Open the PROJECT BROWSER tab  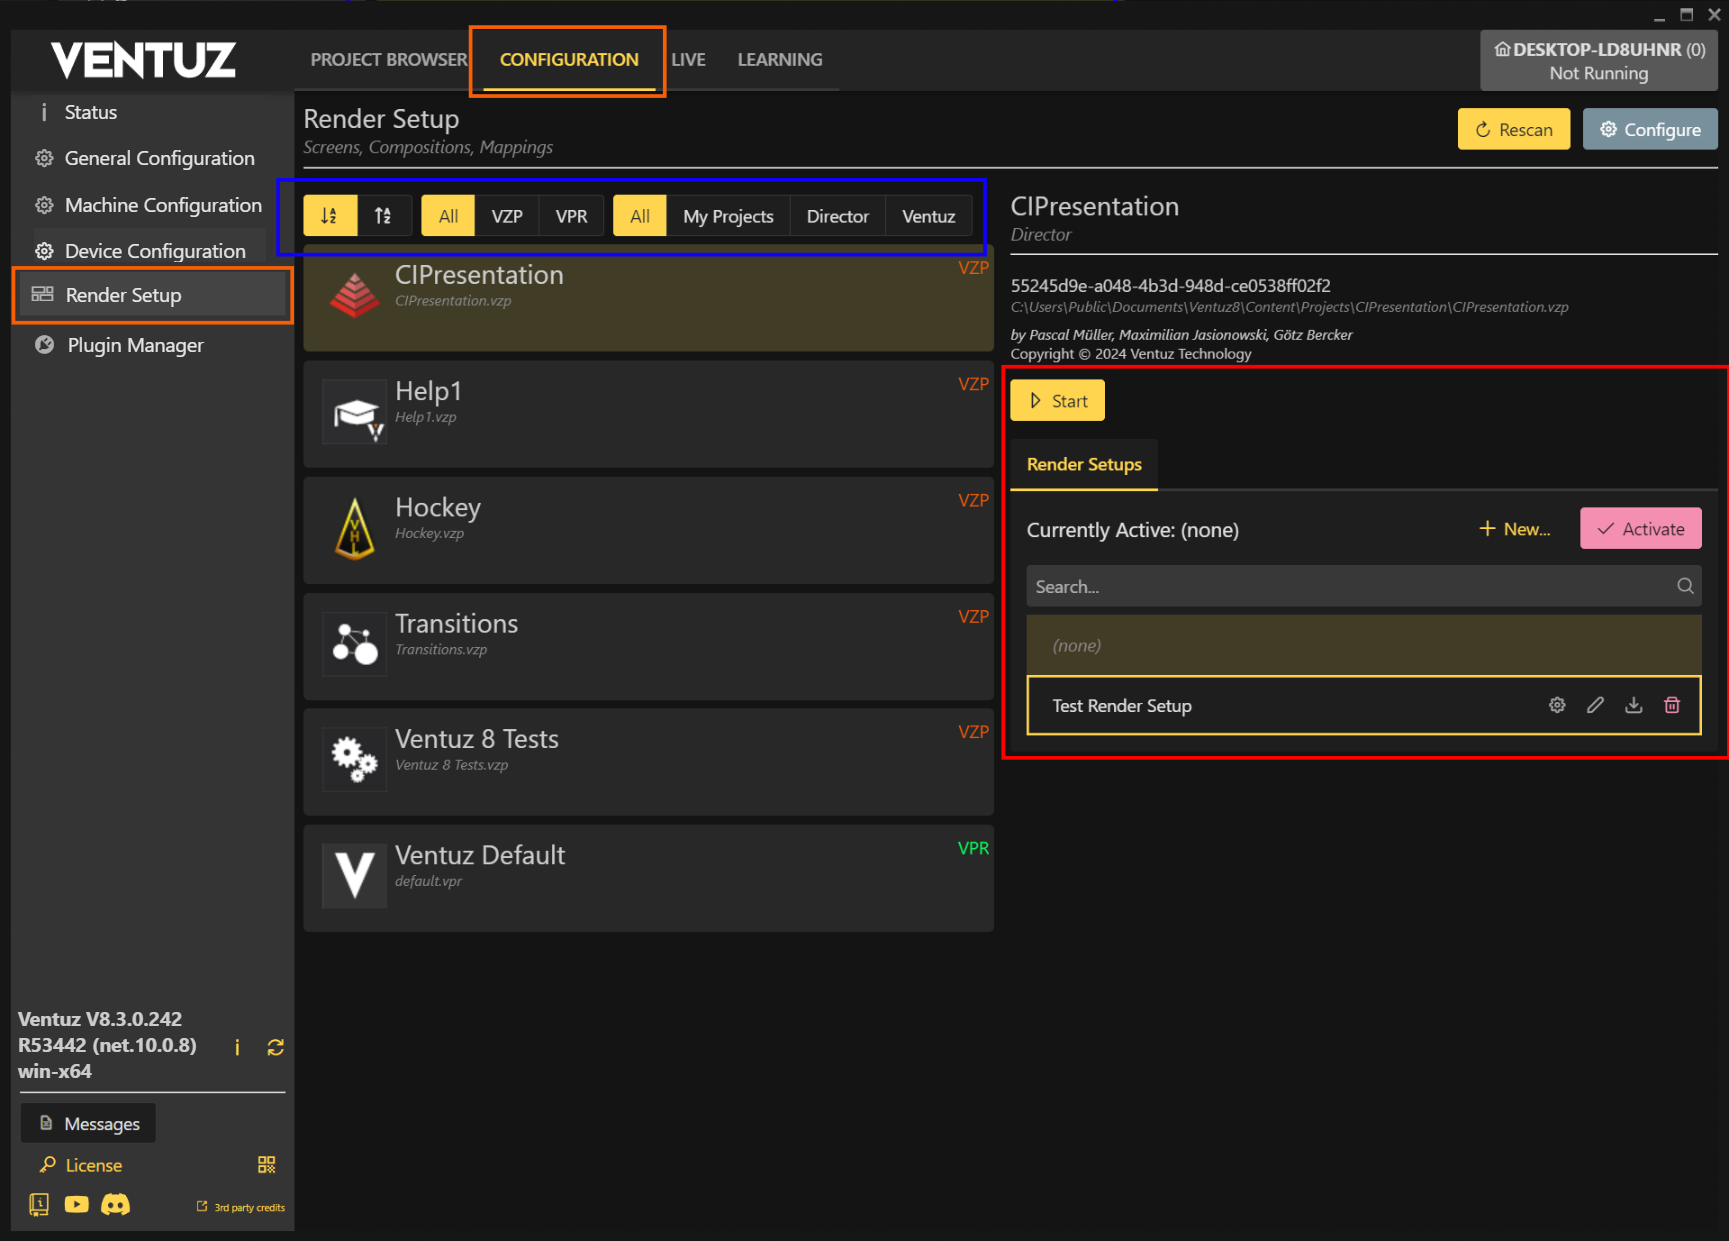pos(389,59)
